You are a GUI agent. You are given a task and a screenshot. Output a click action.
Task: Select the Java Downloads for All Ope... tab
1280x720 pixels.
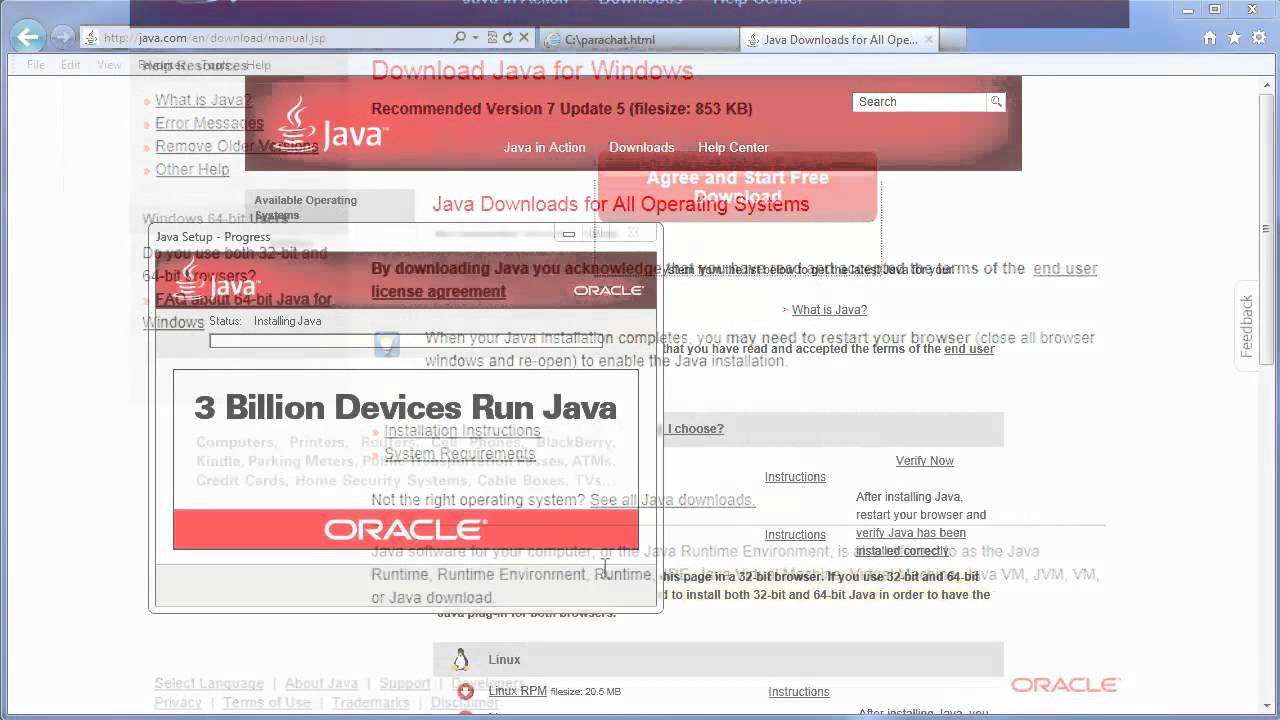coord(840,40)
